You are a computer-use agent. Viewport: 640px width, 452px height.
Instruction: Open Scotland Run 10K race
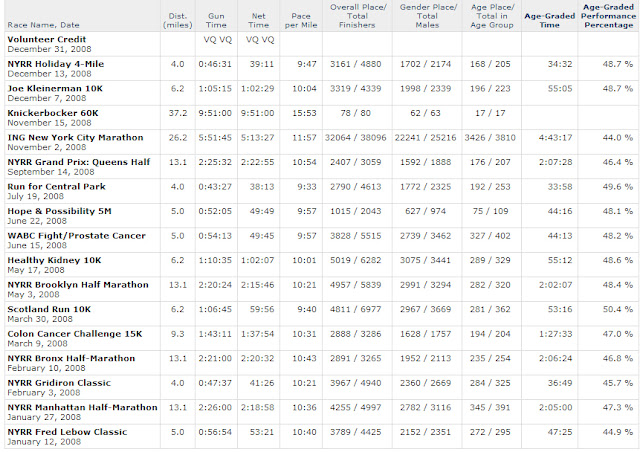click(x=49, y=309)
